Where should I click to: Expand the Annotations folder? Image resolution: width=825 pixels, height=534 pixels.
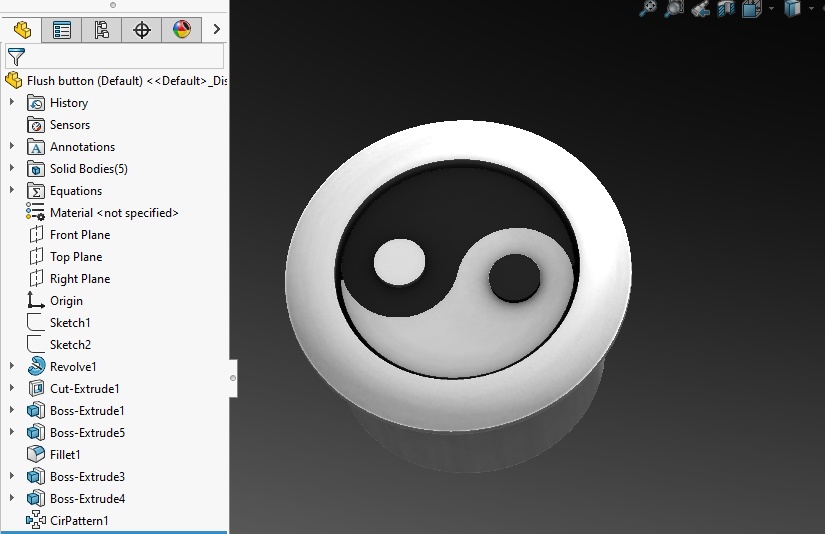[x=12, y=146]
